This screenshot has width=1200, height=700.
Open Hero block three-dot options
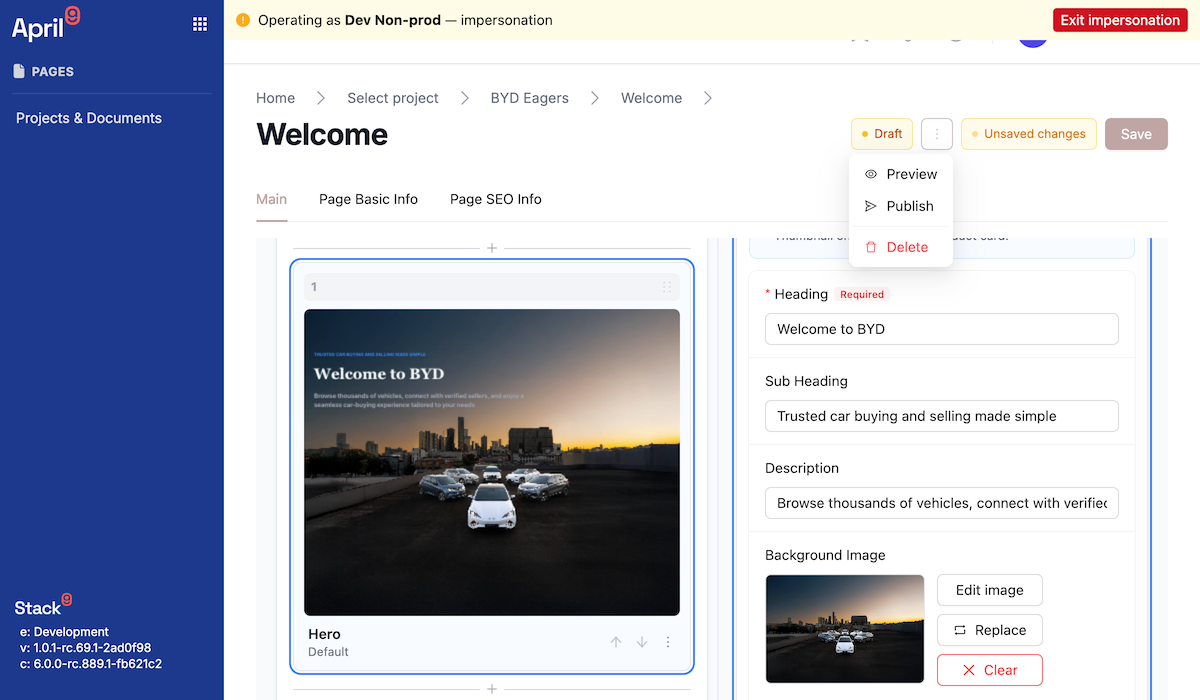(x=668, y=642)
